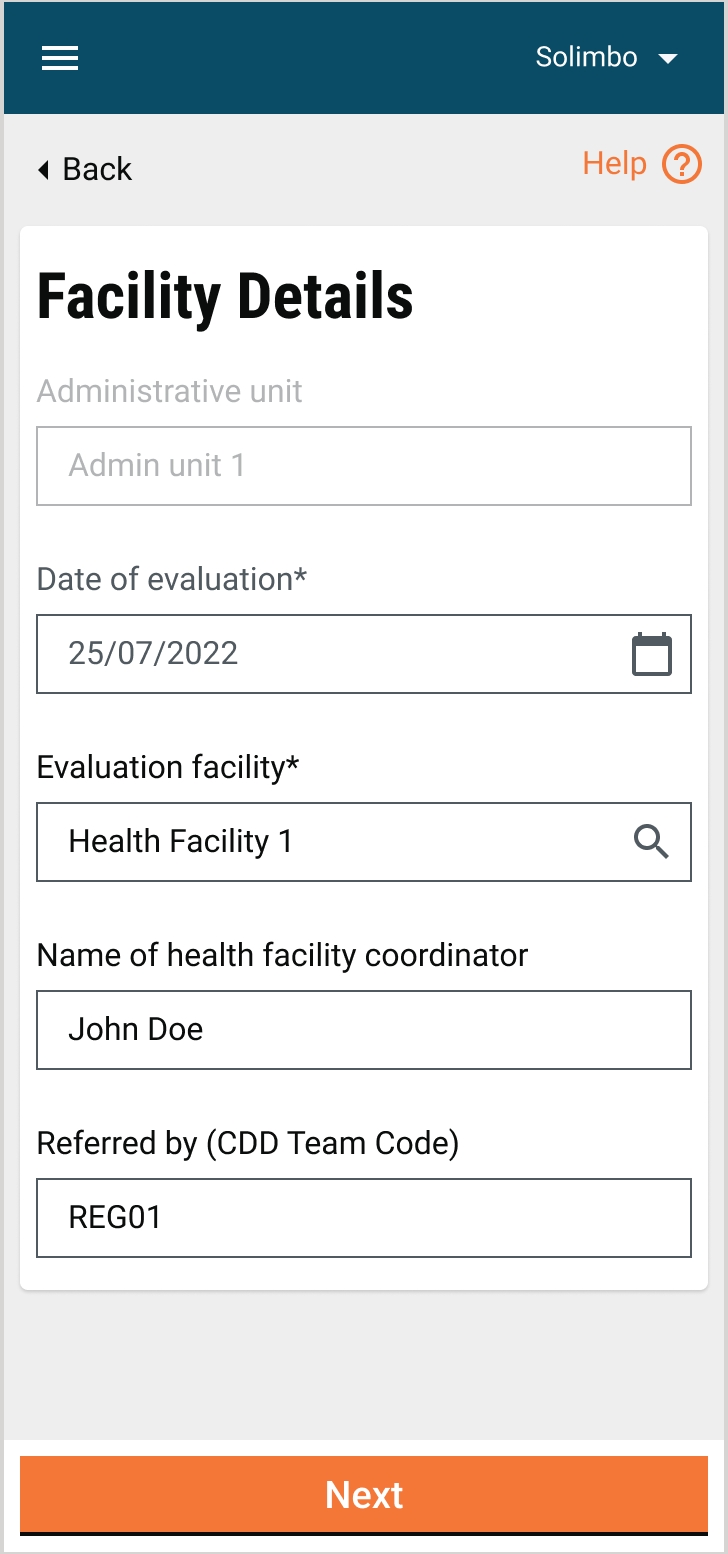This screenshot has width=728, height=1554.
Task: Open the Help link text
Action: [614, 163]
